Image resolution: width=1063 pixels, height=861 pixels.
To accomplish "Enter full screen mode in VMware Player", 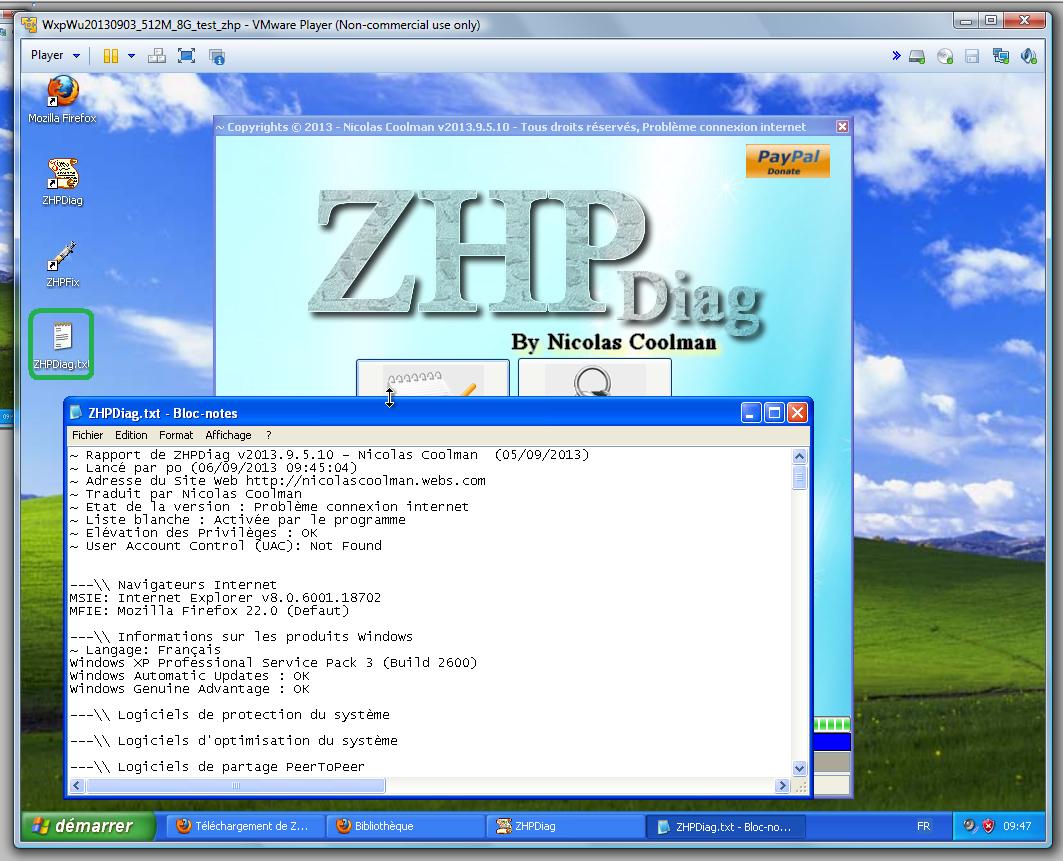I will click(x=186, y=56).
